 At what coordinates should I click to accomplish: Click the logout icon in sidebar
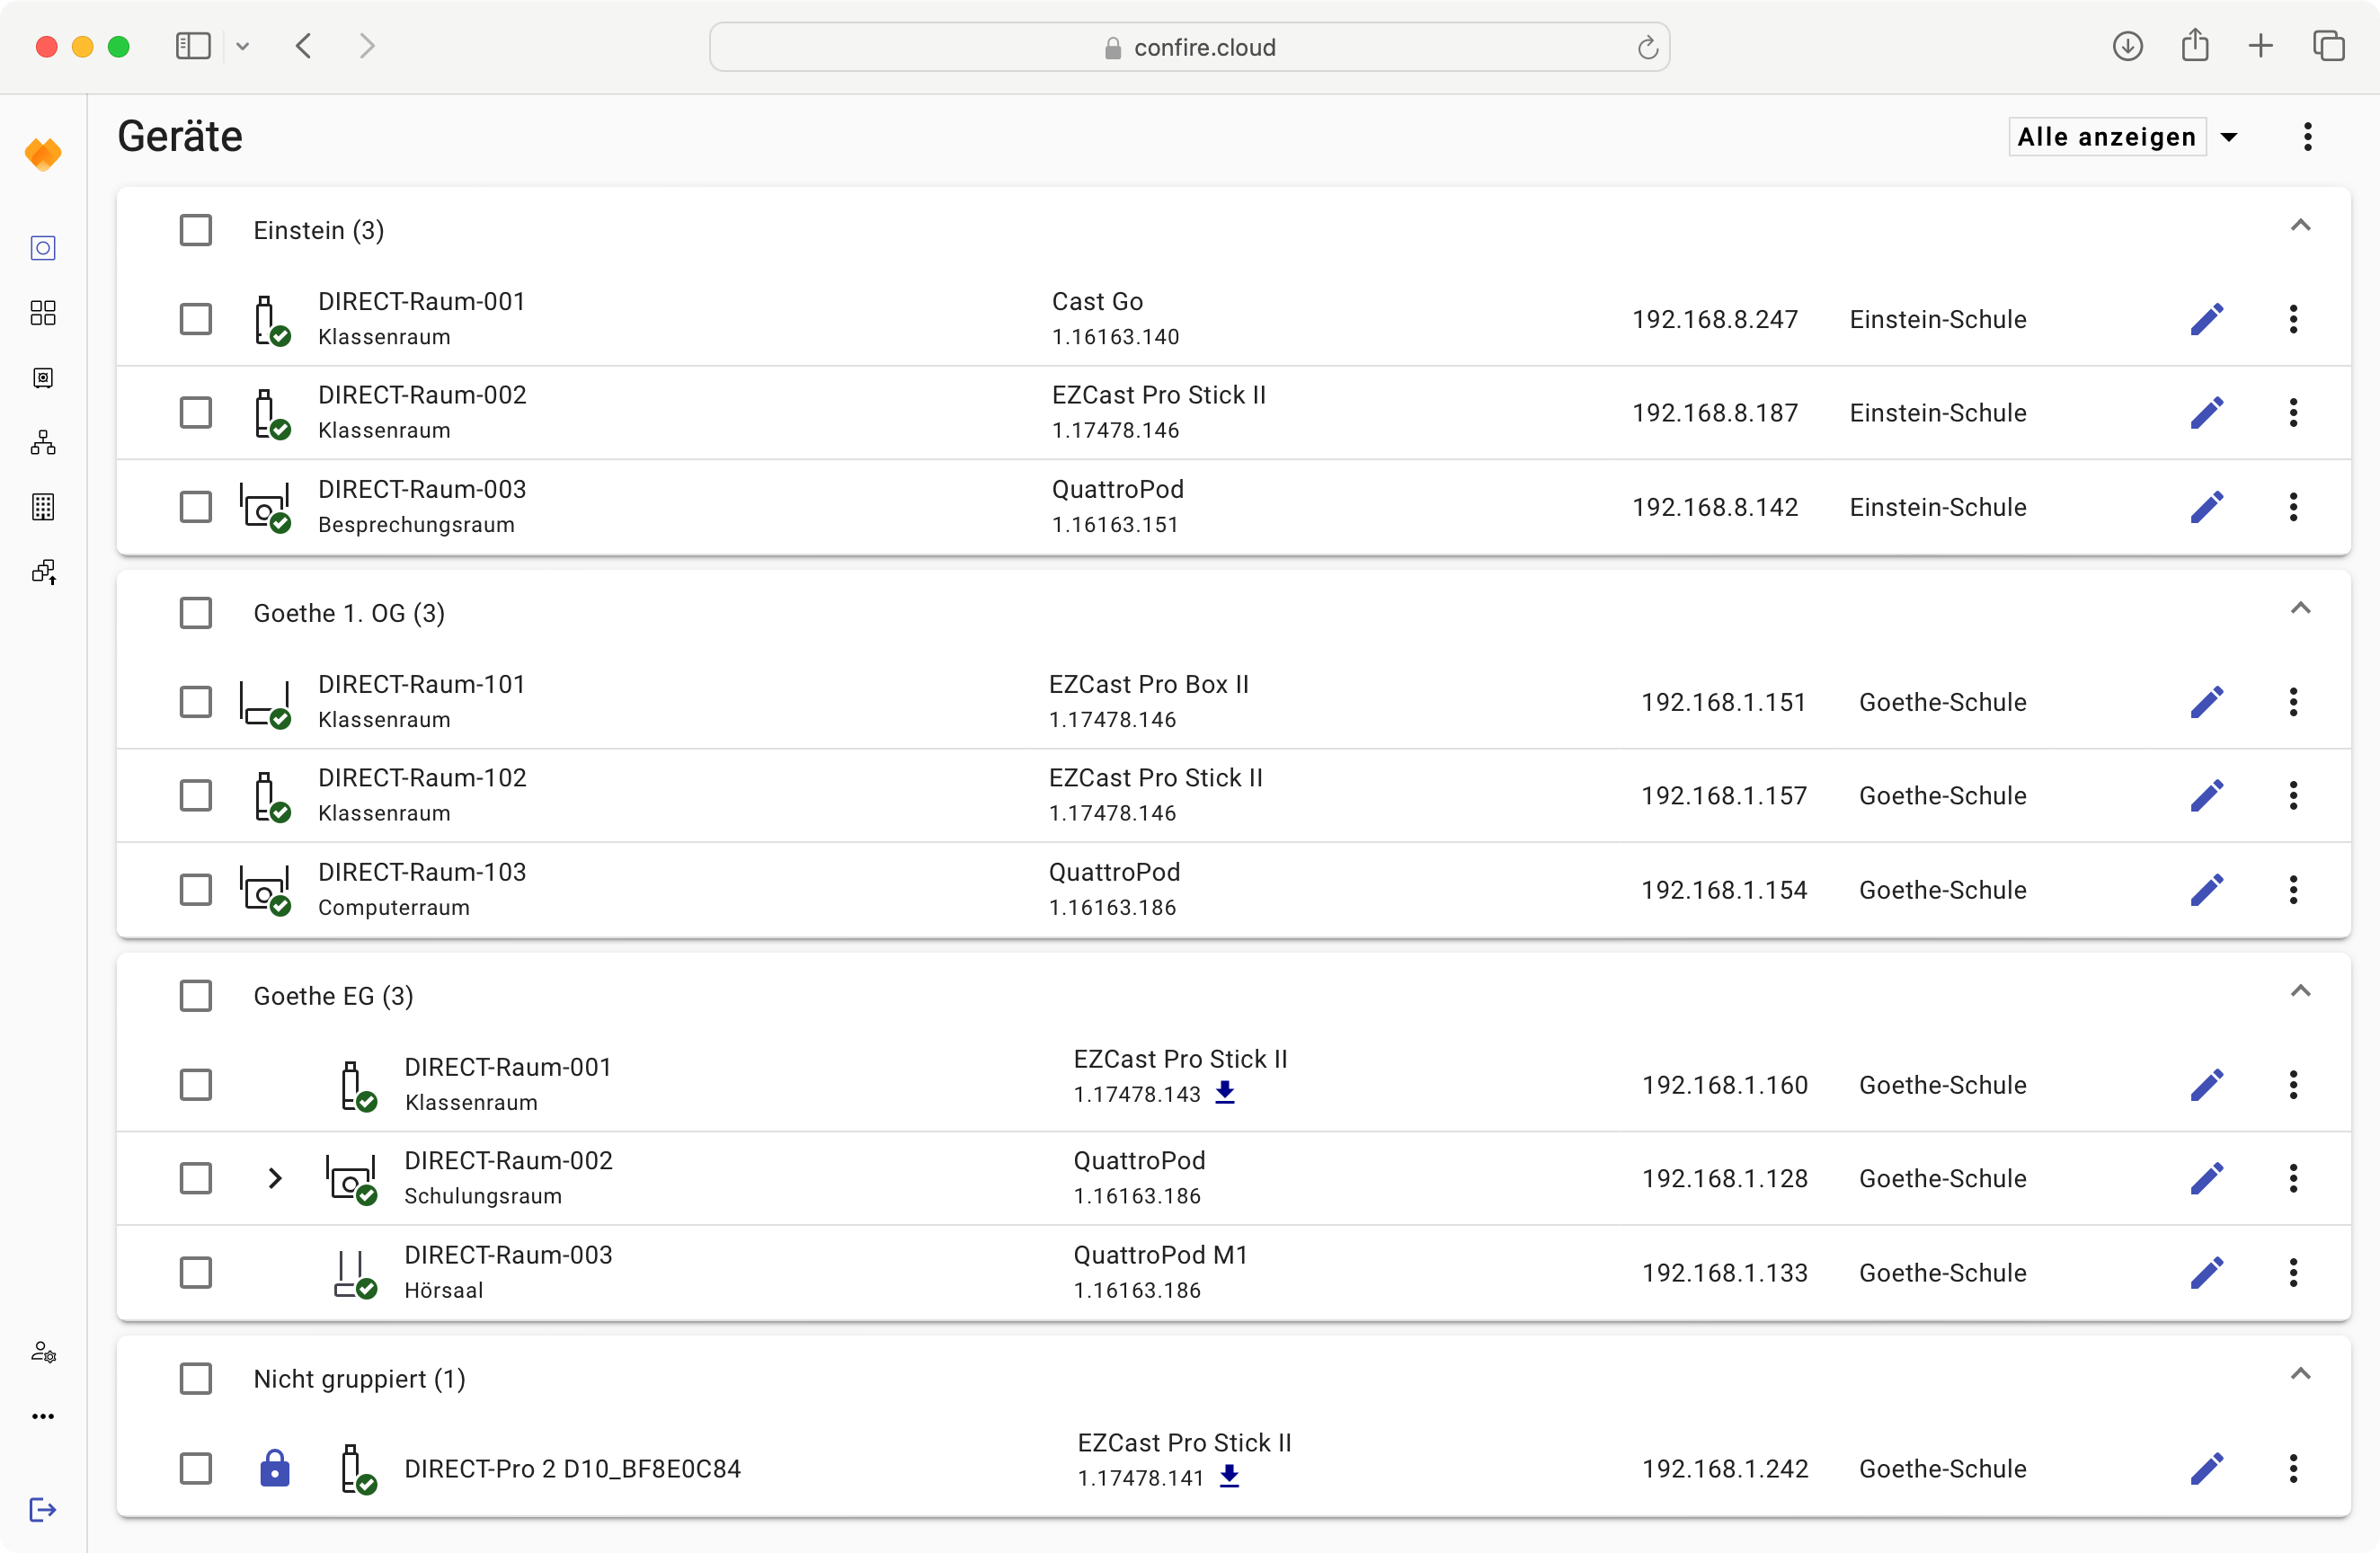coord(43,1510)
